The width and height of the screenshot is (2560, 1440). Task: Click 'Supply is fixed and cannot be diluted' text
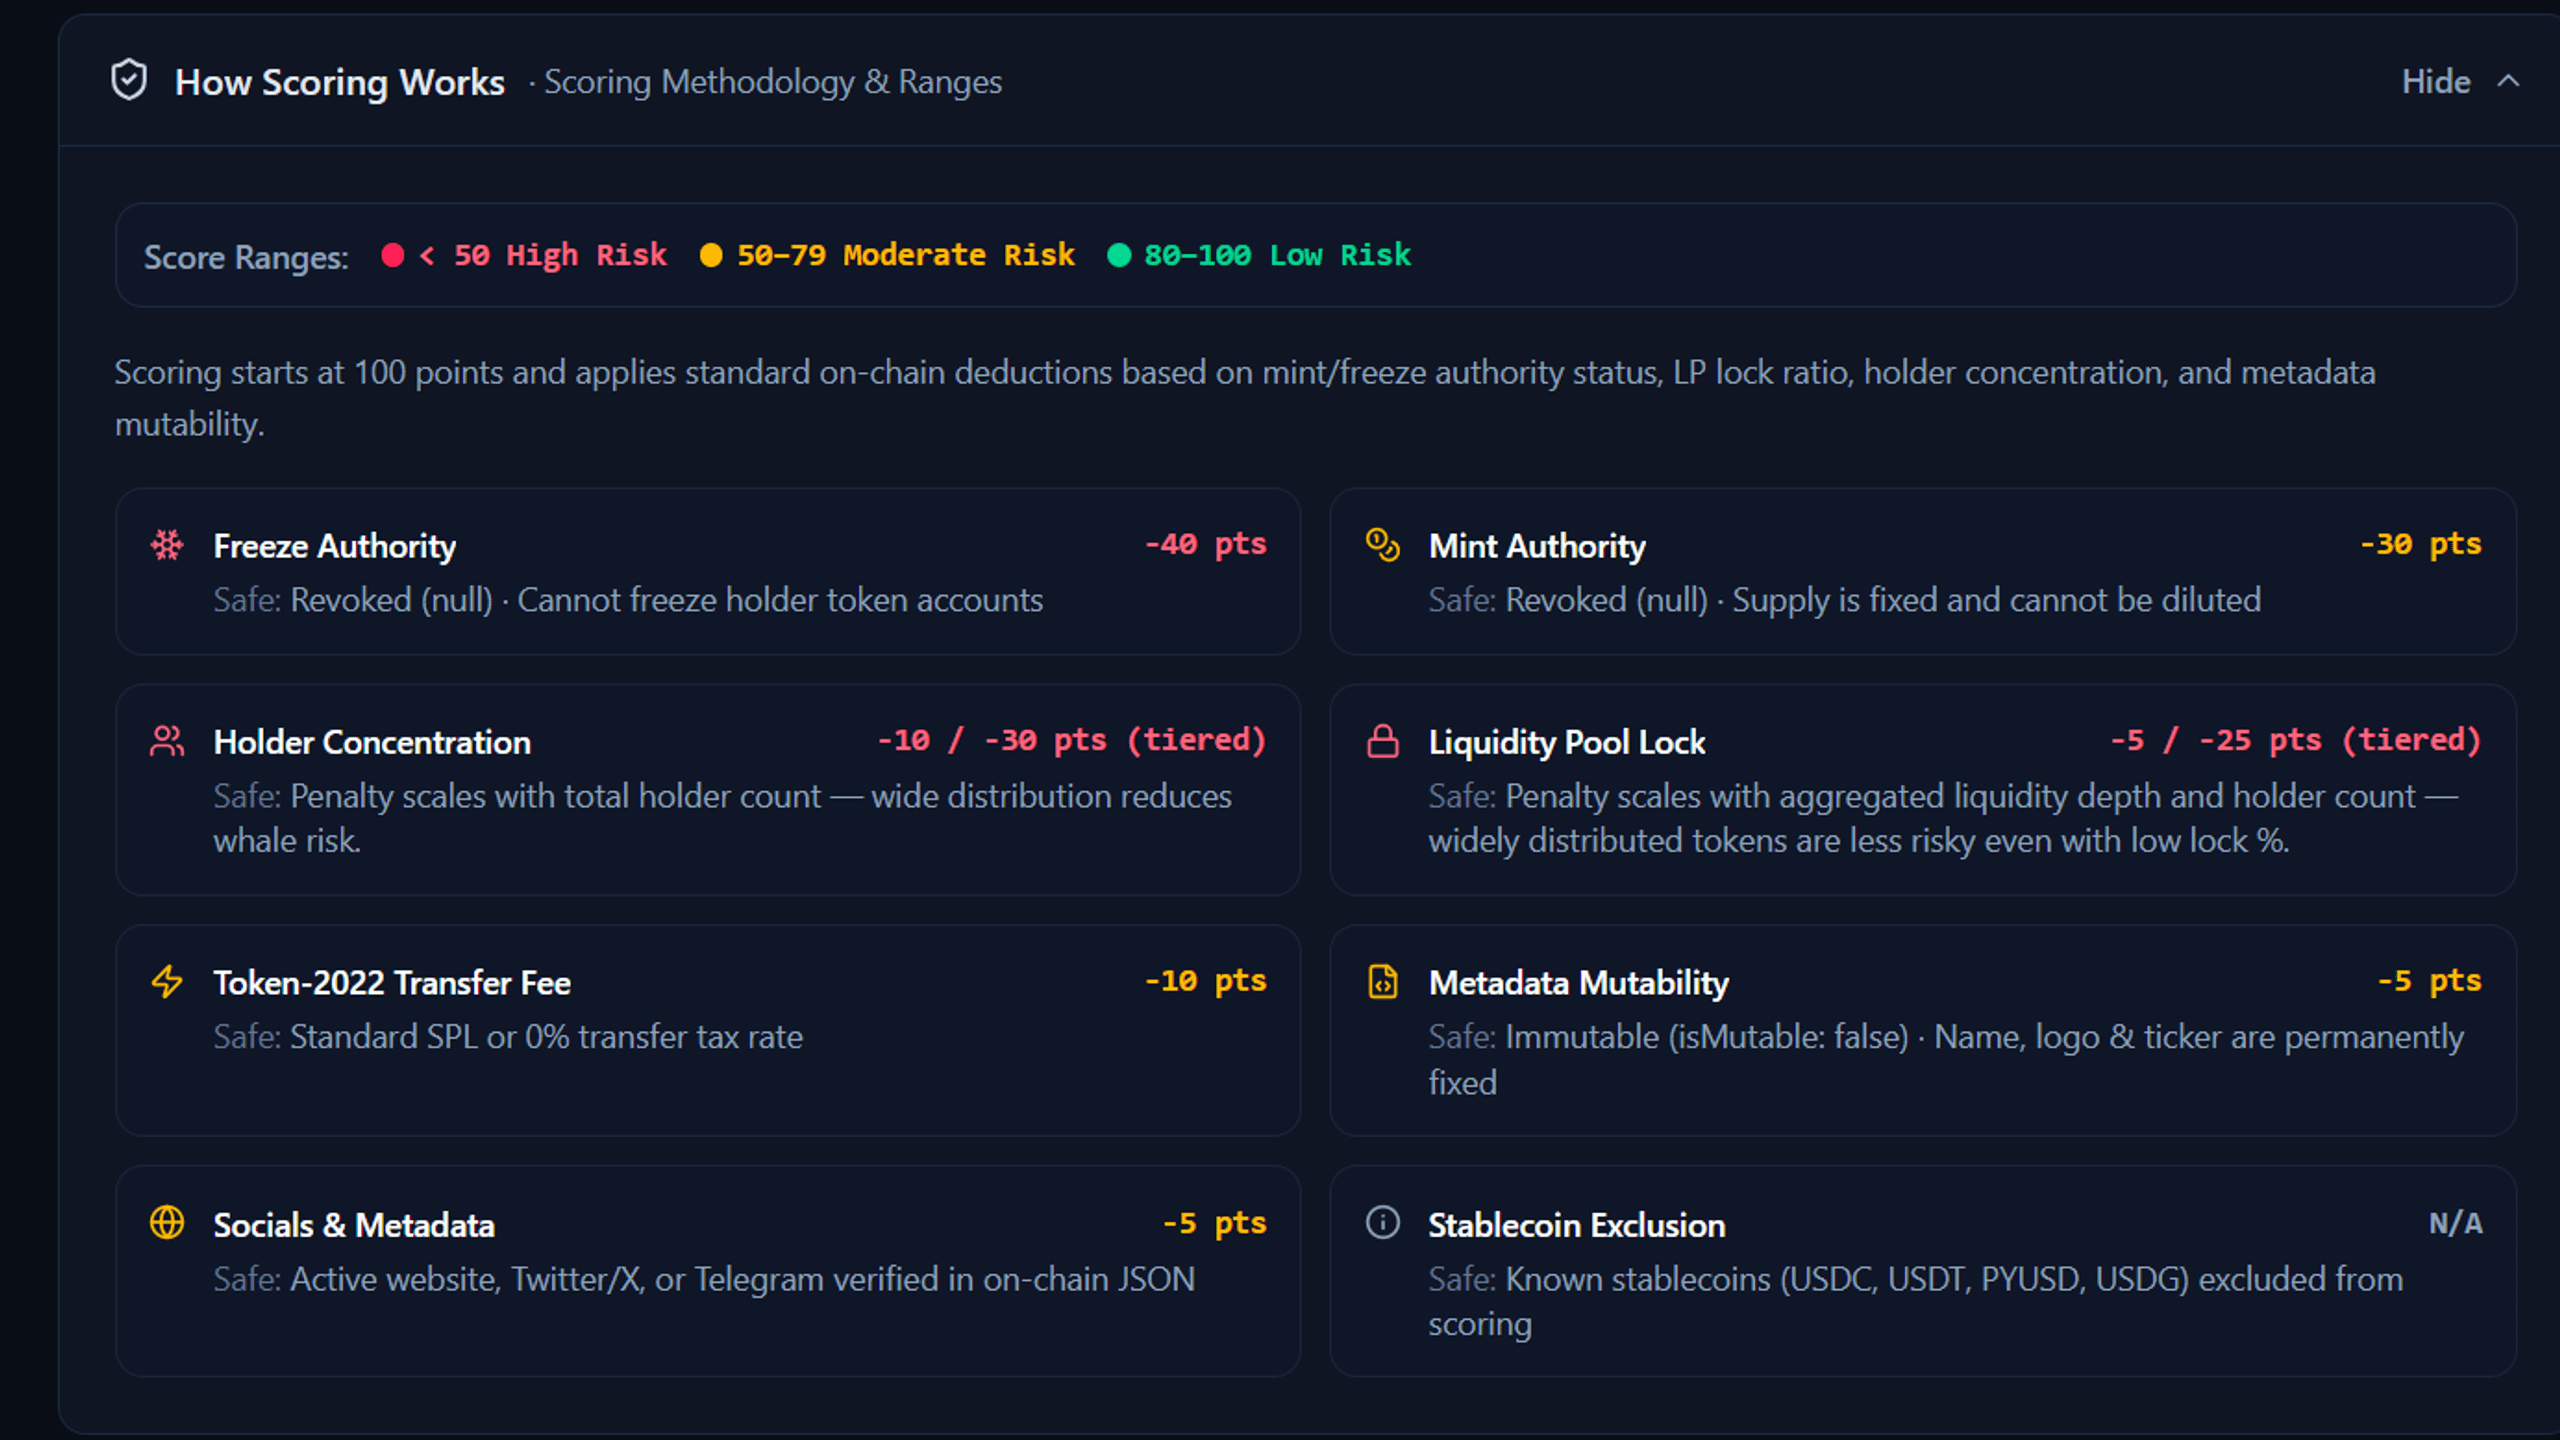click(1996, 600)
